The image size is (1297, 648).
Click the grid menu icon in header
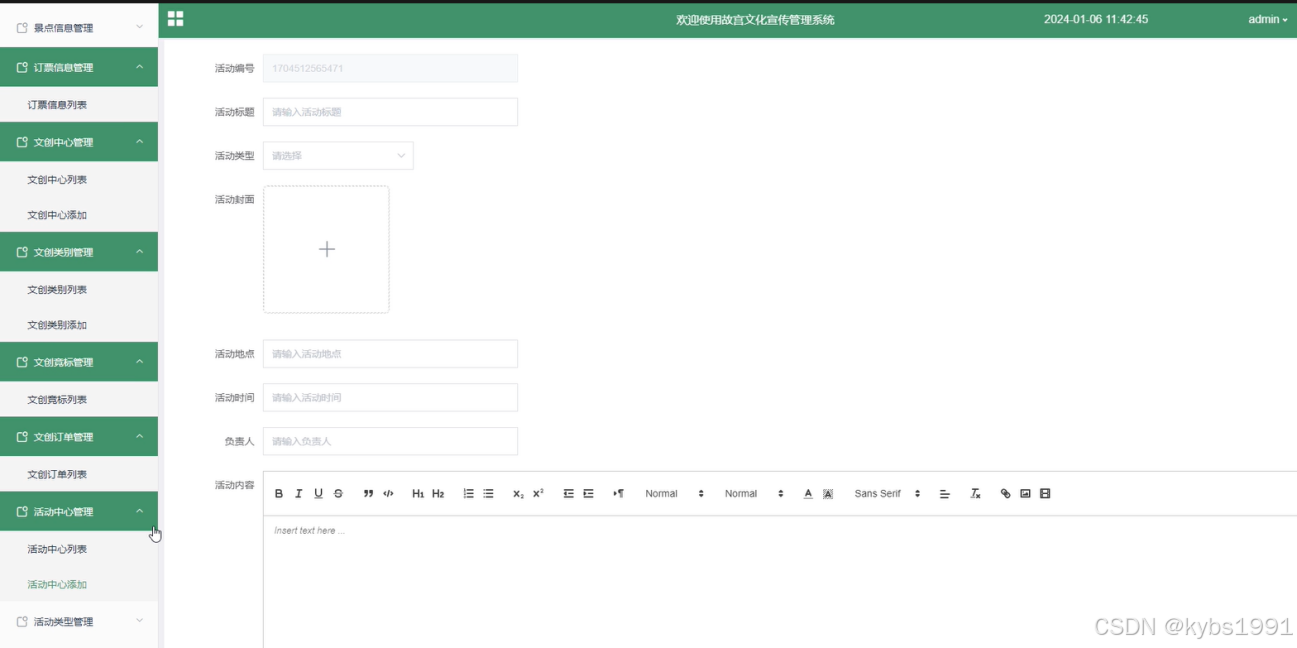coord(176,18)
